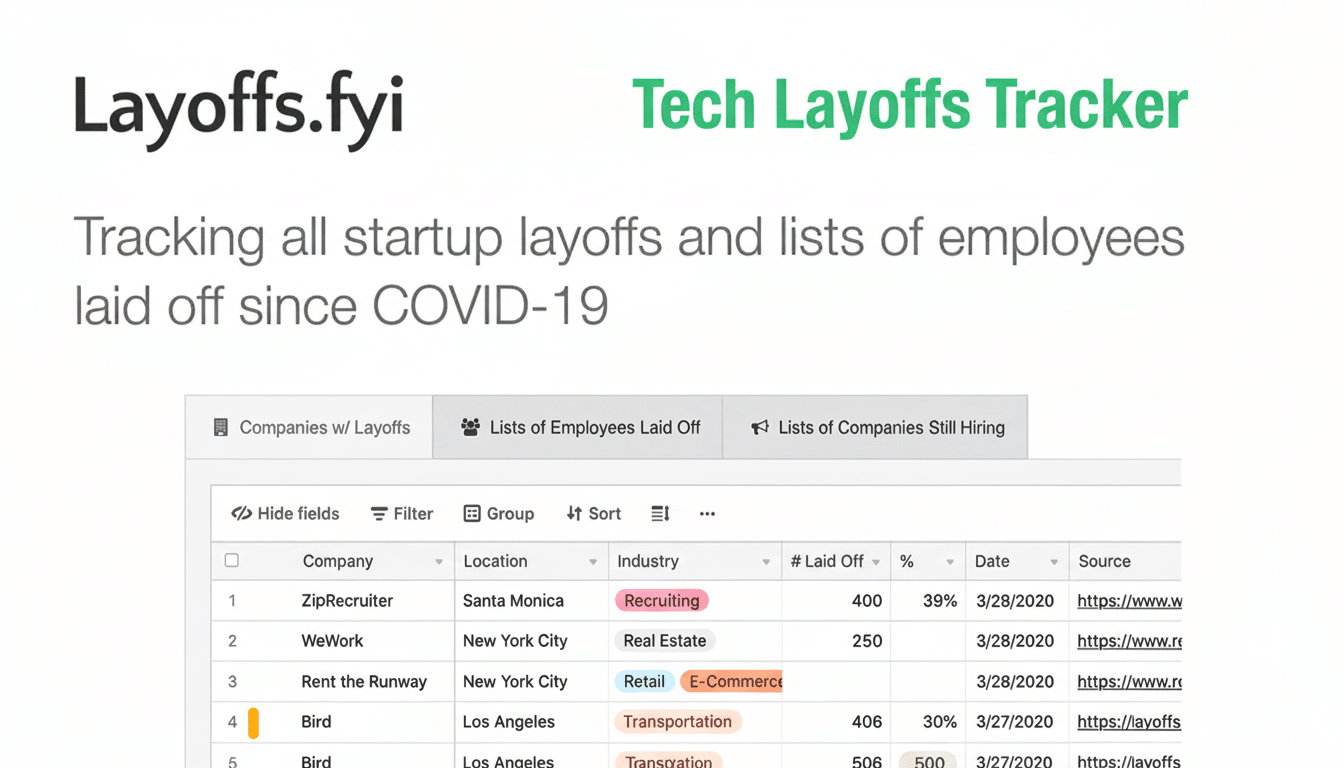Viewport: 1344px width, 768px height.
Task: Click the building icon on Companies w/ Layoffs tab
Action: coord(222,426)
